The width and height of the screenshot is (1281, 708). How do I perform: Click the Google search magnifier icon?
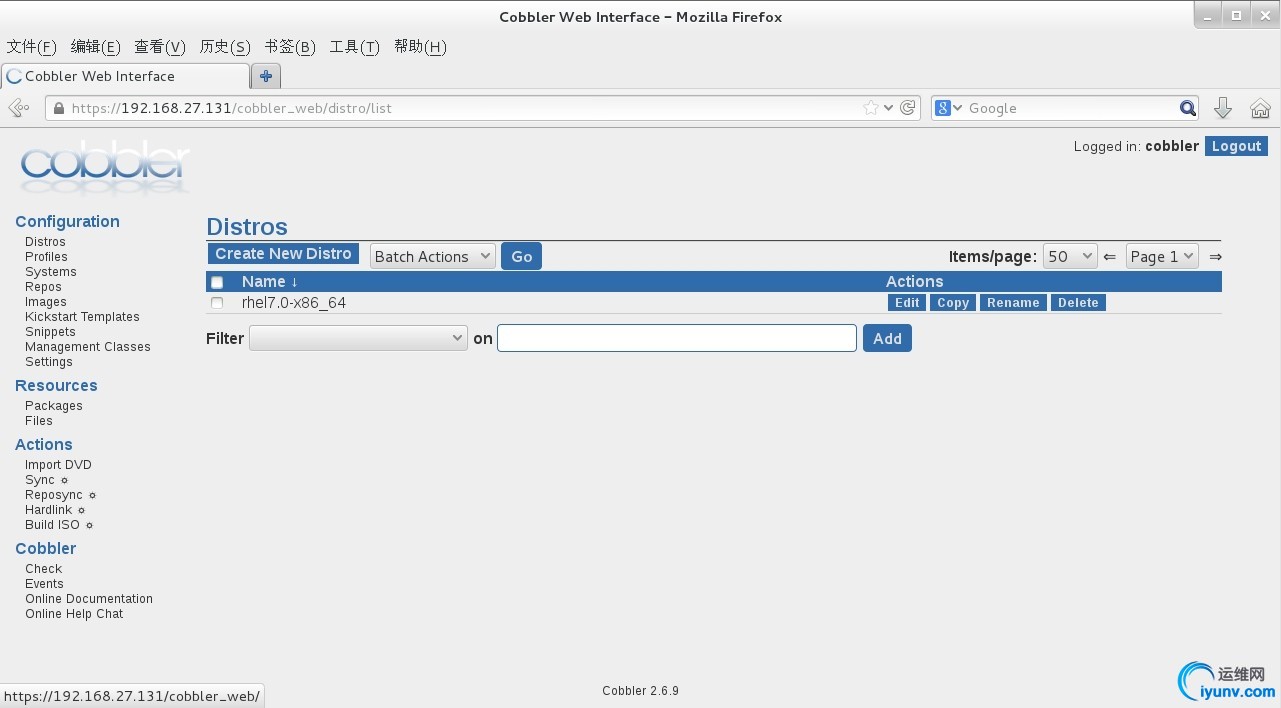[1188, 108]
